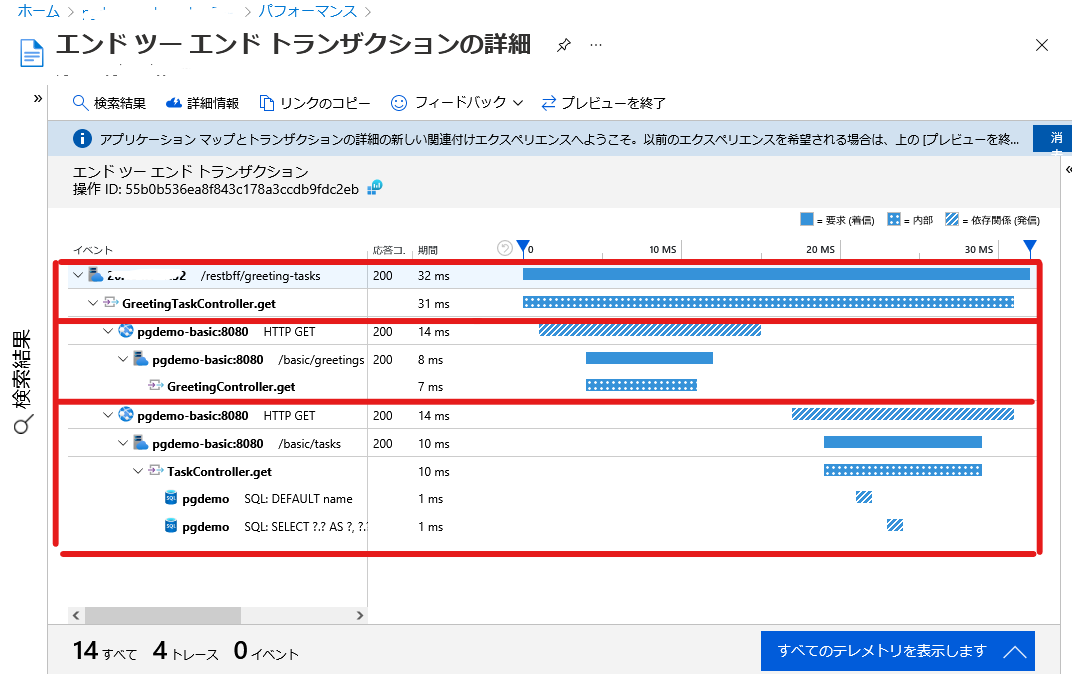Screen dimensions: 1072x674
Task: Click the globe icon of first HTTP GET dependency
Action: [x=126, y=331]
